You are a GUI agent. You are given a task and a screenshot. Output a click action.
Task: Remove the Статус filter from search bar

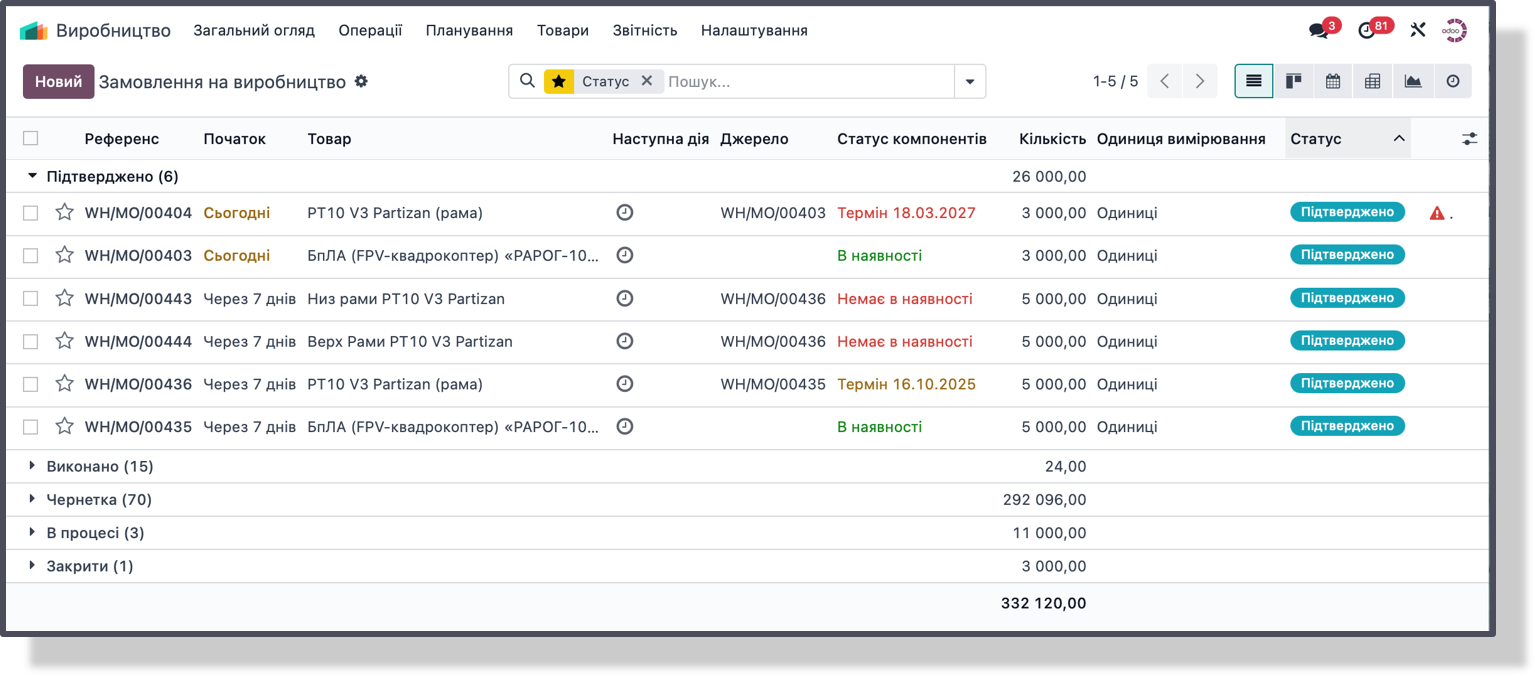click(x=648, y=81)
